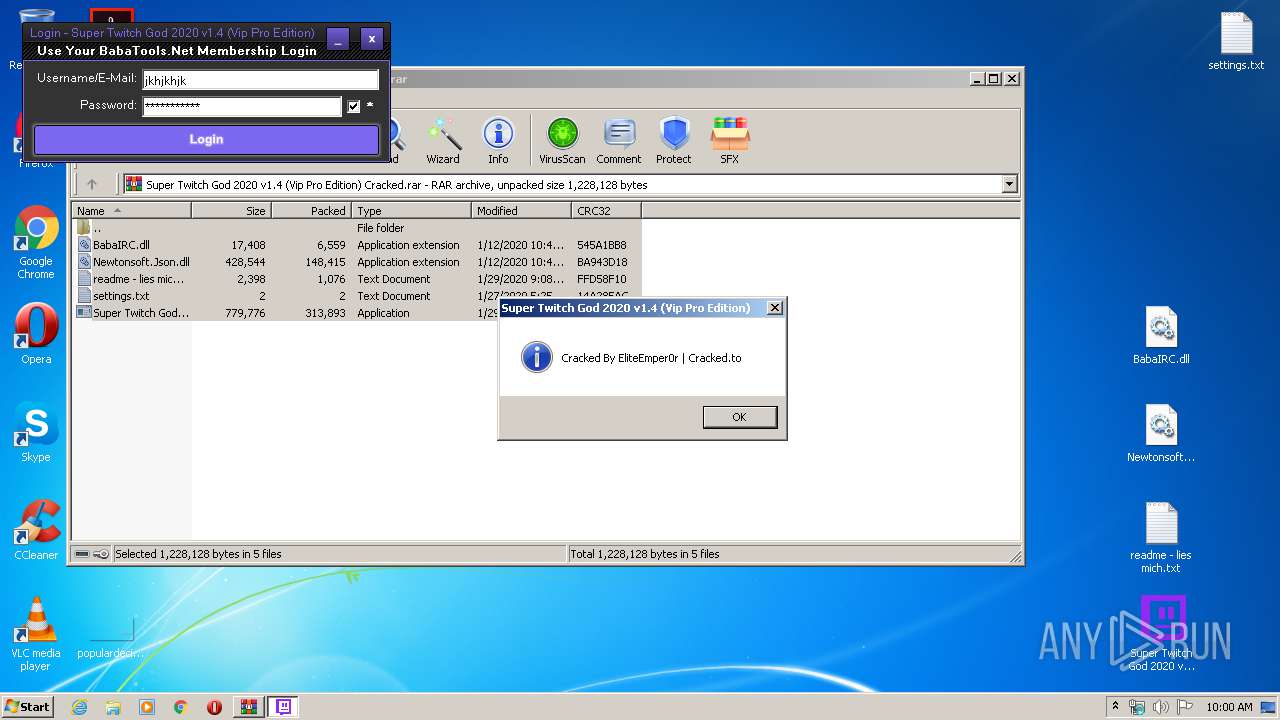Close the Super Twitch God login window
Screen dimensions: 1280x720
372,40
